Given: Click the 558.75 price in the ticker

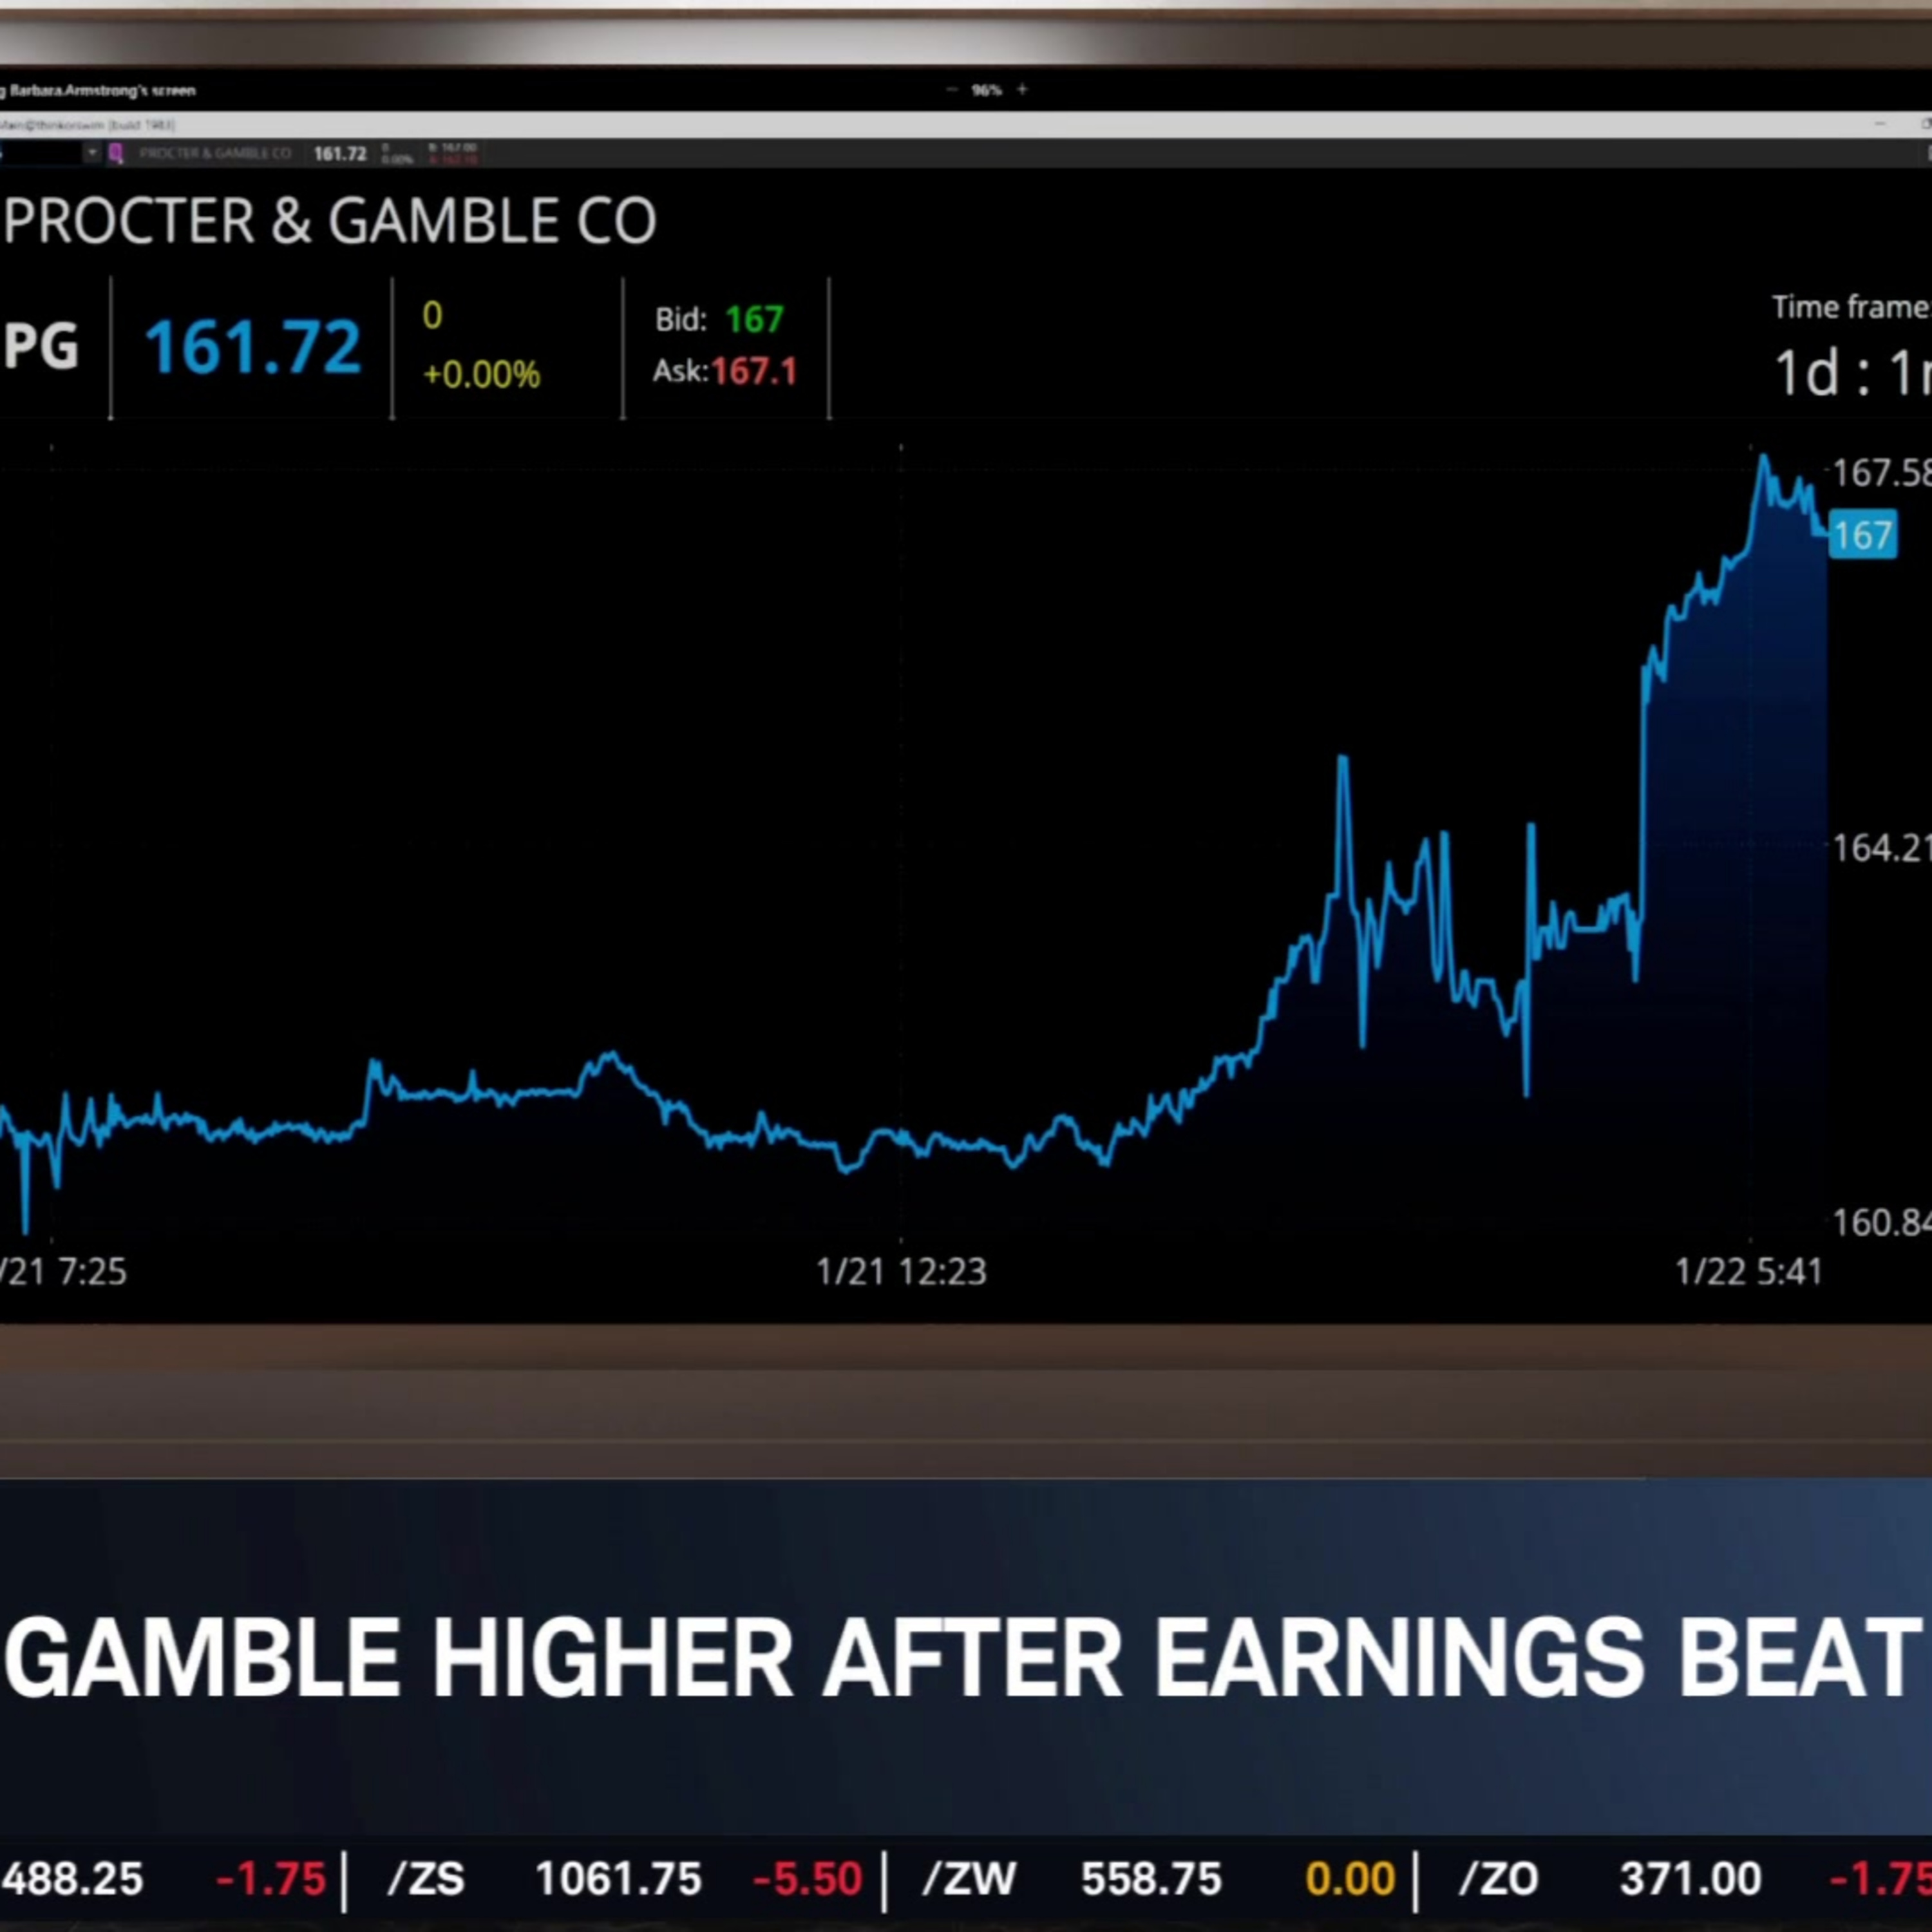Looking at the screenshot, I should point(1151,1879).
